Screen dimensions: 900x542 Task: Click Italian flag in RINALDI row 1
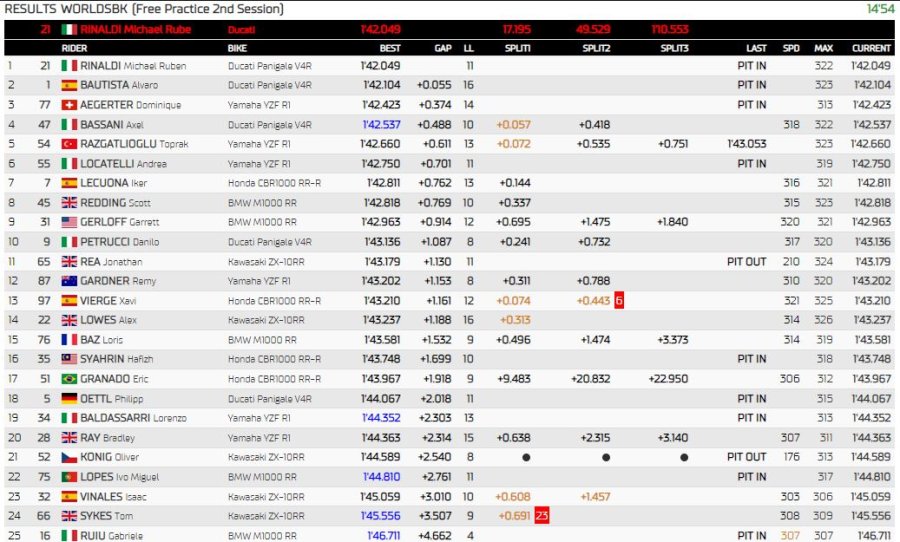(x=69, y=65)
